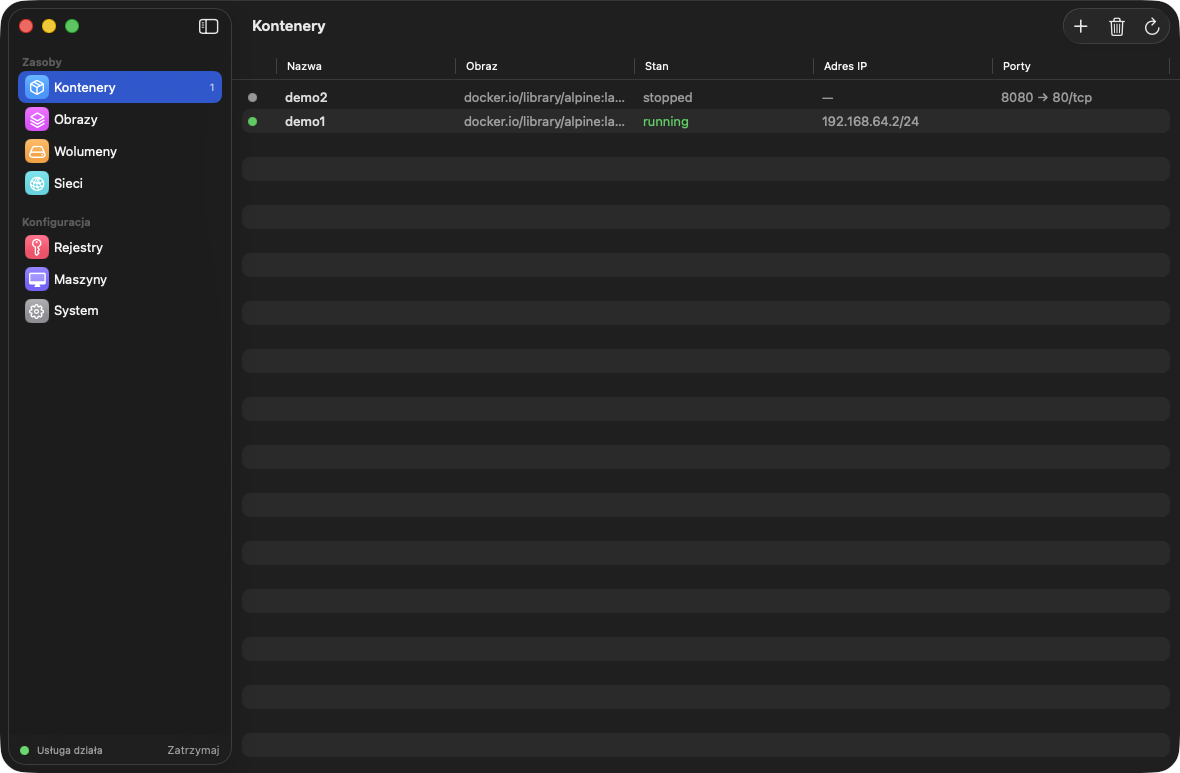Go to Sieci section
1180x773 pixels.
[120, 183]
